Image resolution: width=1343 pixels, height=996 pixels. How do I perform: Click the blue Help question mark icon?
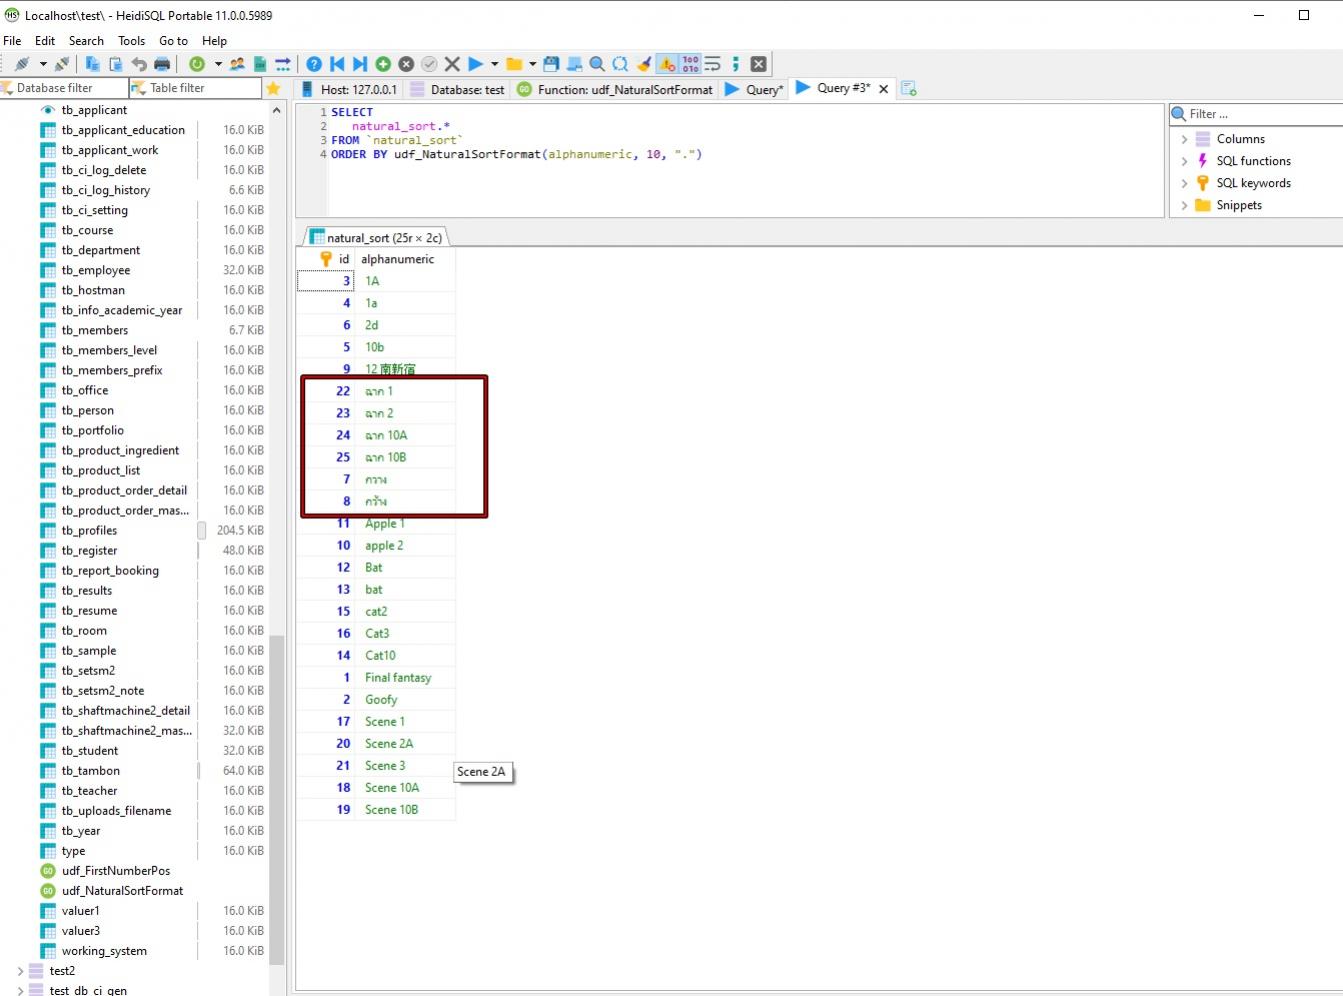tap(314, 64)
